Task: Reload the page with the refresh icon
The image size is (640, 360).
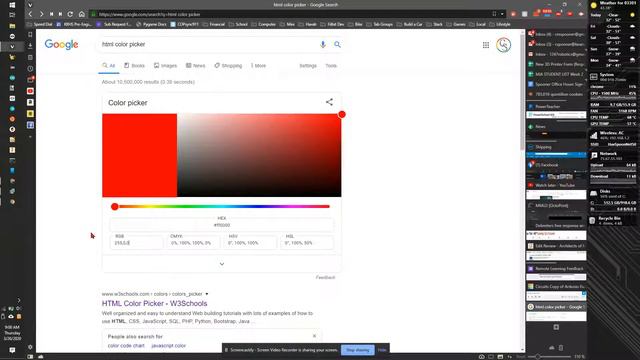Action: click(x=70, y=14)
